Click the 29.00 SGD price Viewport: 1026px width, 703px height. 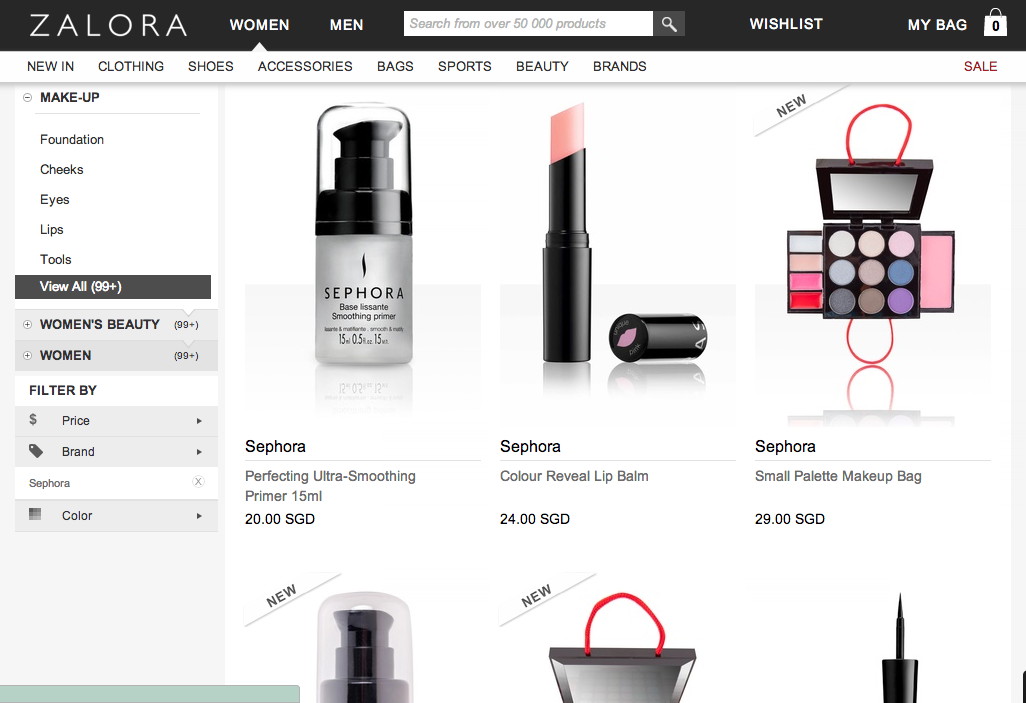[790, 519]
